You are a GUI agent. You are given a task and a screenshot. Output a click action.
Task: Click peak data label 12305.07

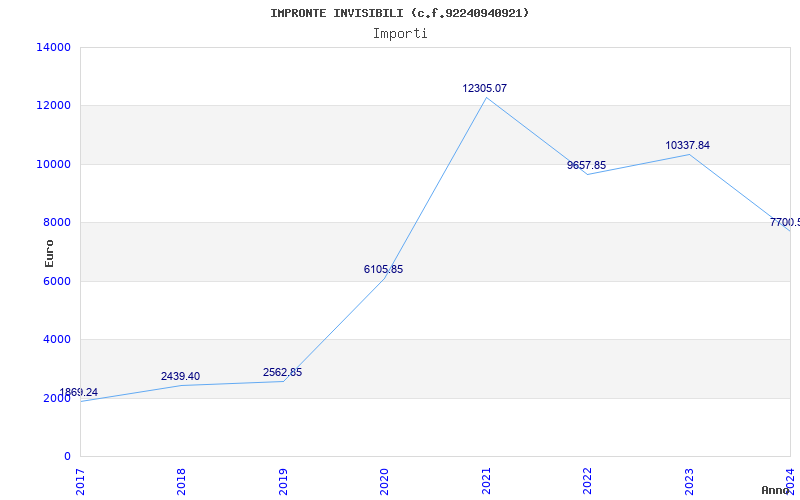[485, 88]
